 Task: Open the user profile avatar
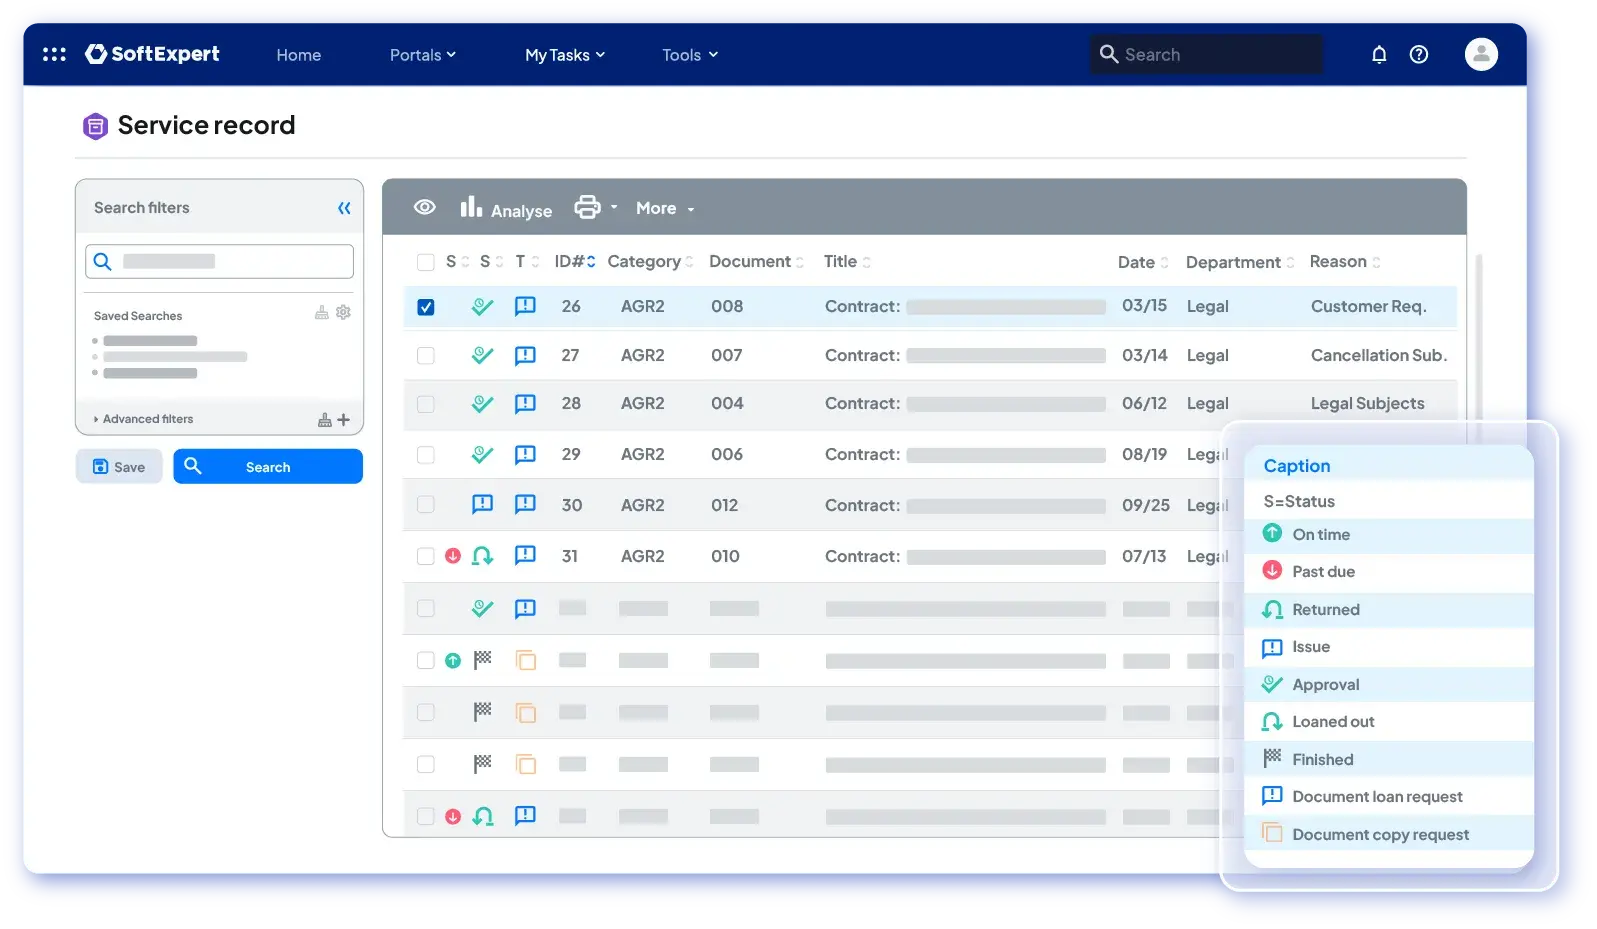click(1481, 54)
